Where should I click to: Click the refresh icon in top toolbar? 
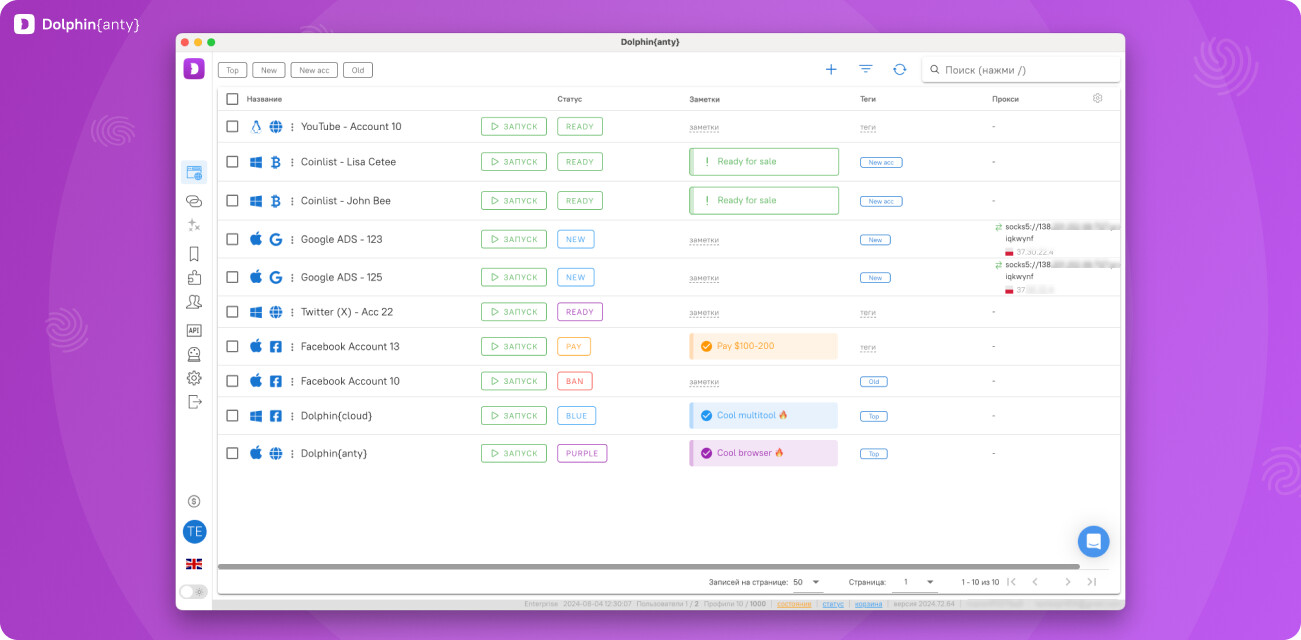(x=899, y=70)
